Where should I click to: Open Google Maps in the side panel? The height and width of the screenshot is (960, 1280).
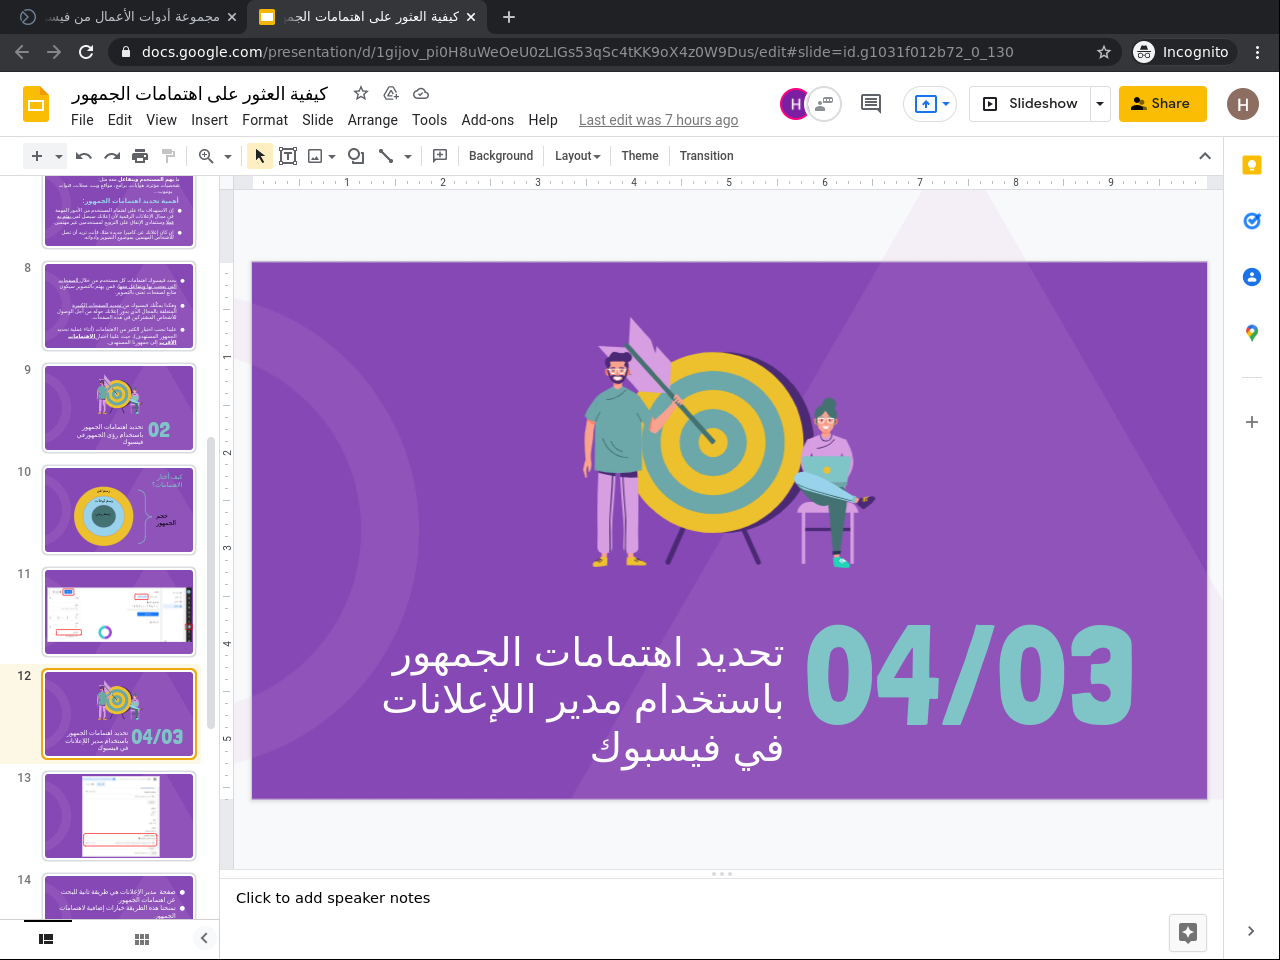pyautogui.click(x=1252, y=333)
